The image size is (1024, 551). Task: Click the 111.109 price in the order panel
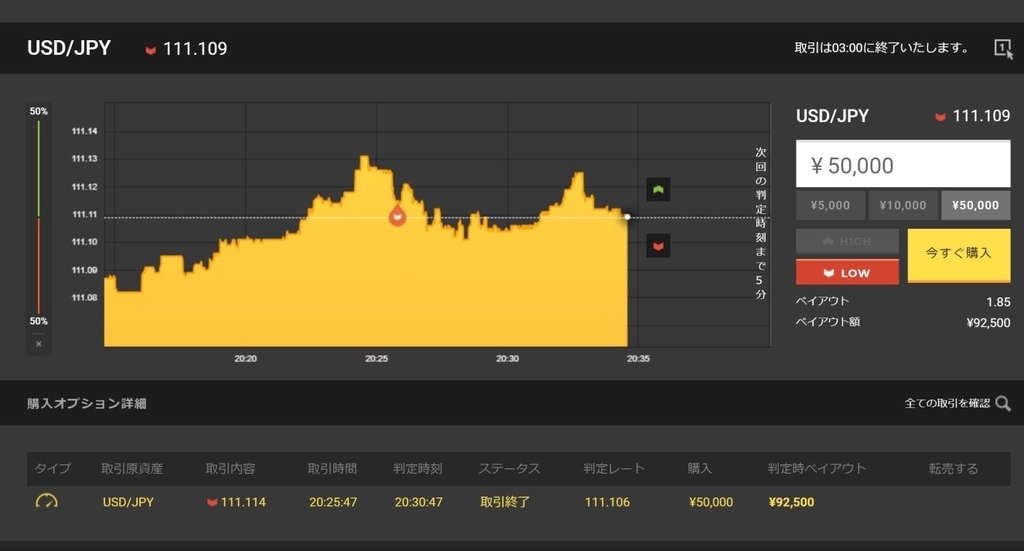(x=981, y=116)
